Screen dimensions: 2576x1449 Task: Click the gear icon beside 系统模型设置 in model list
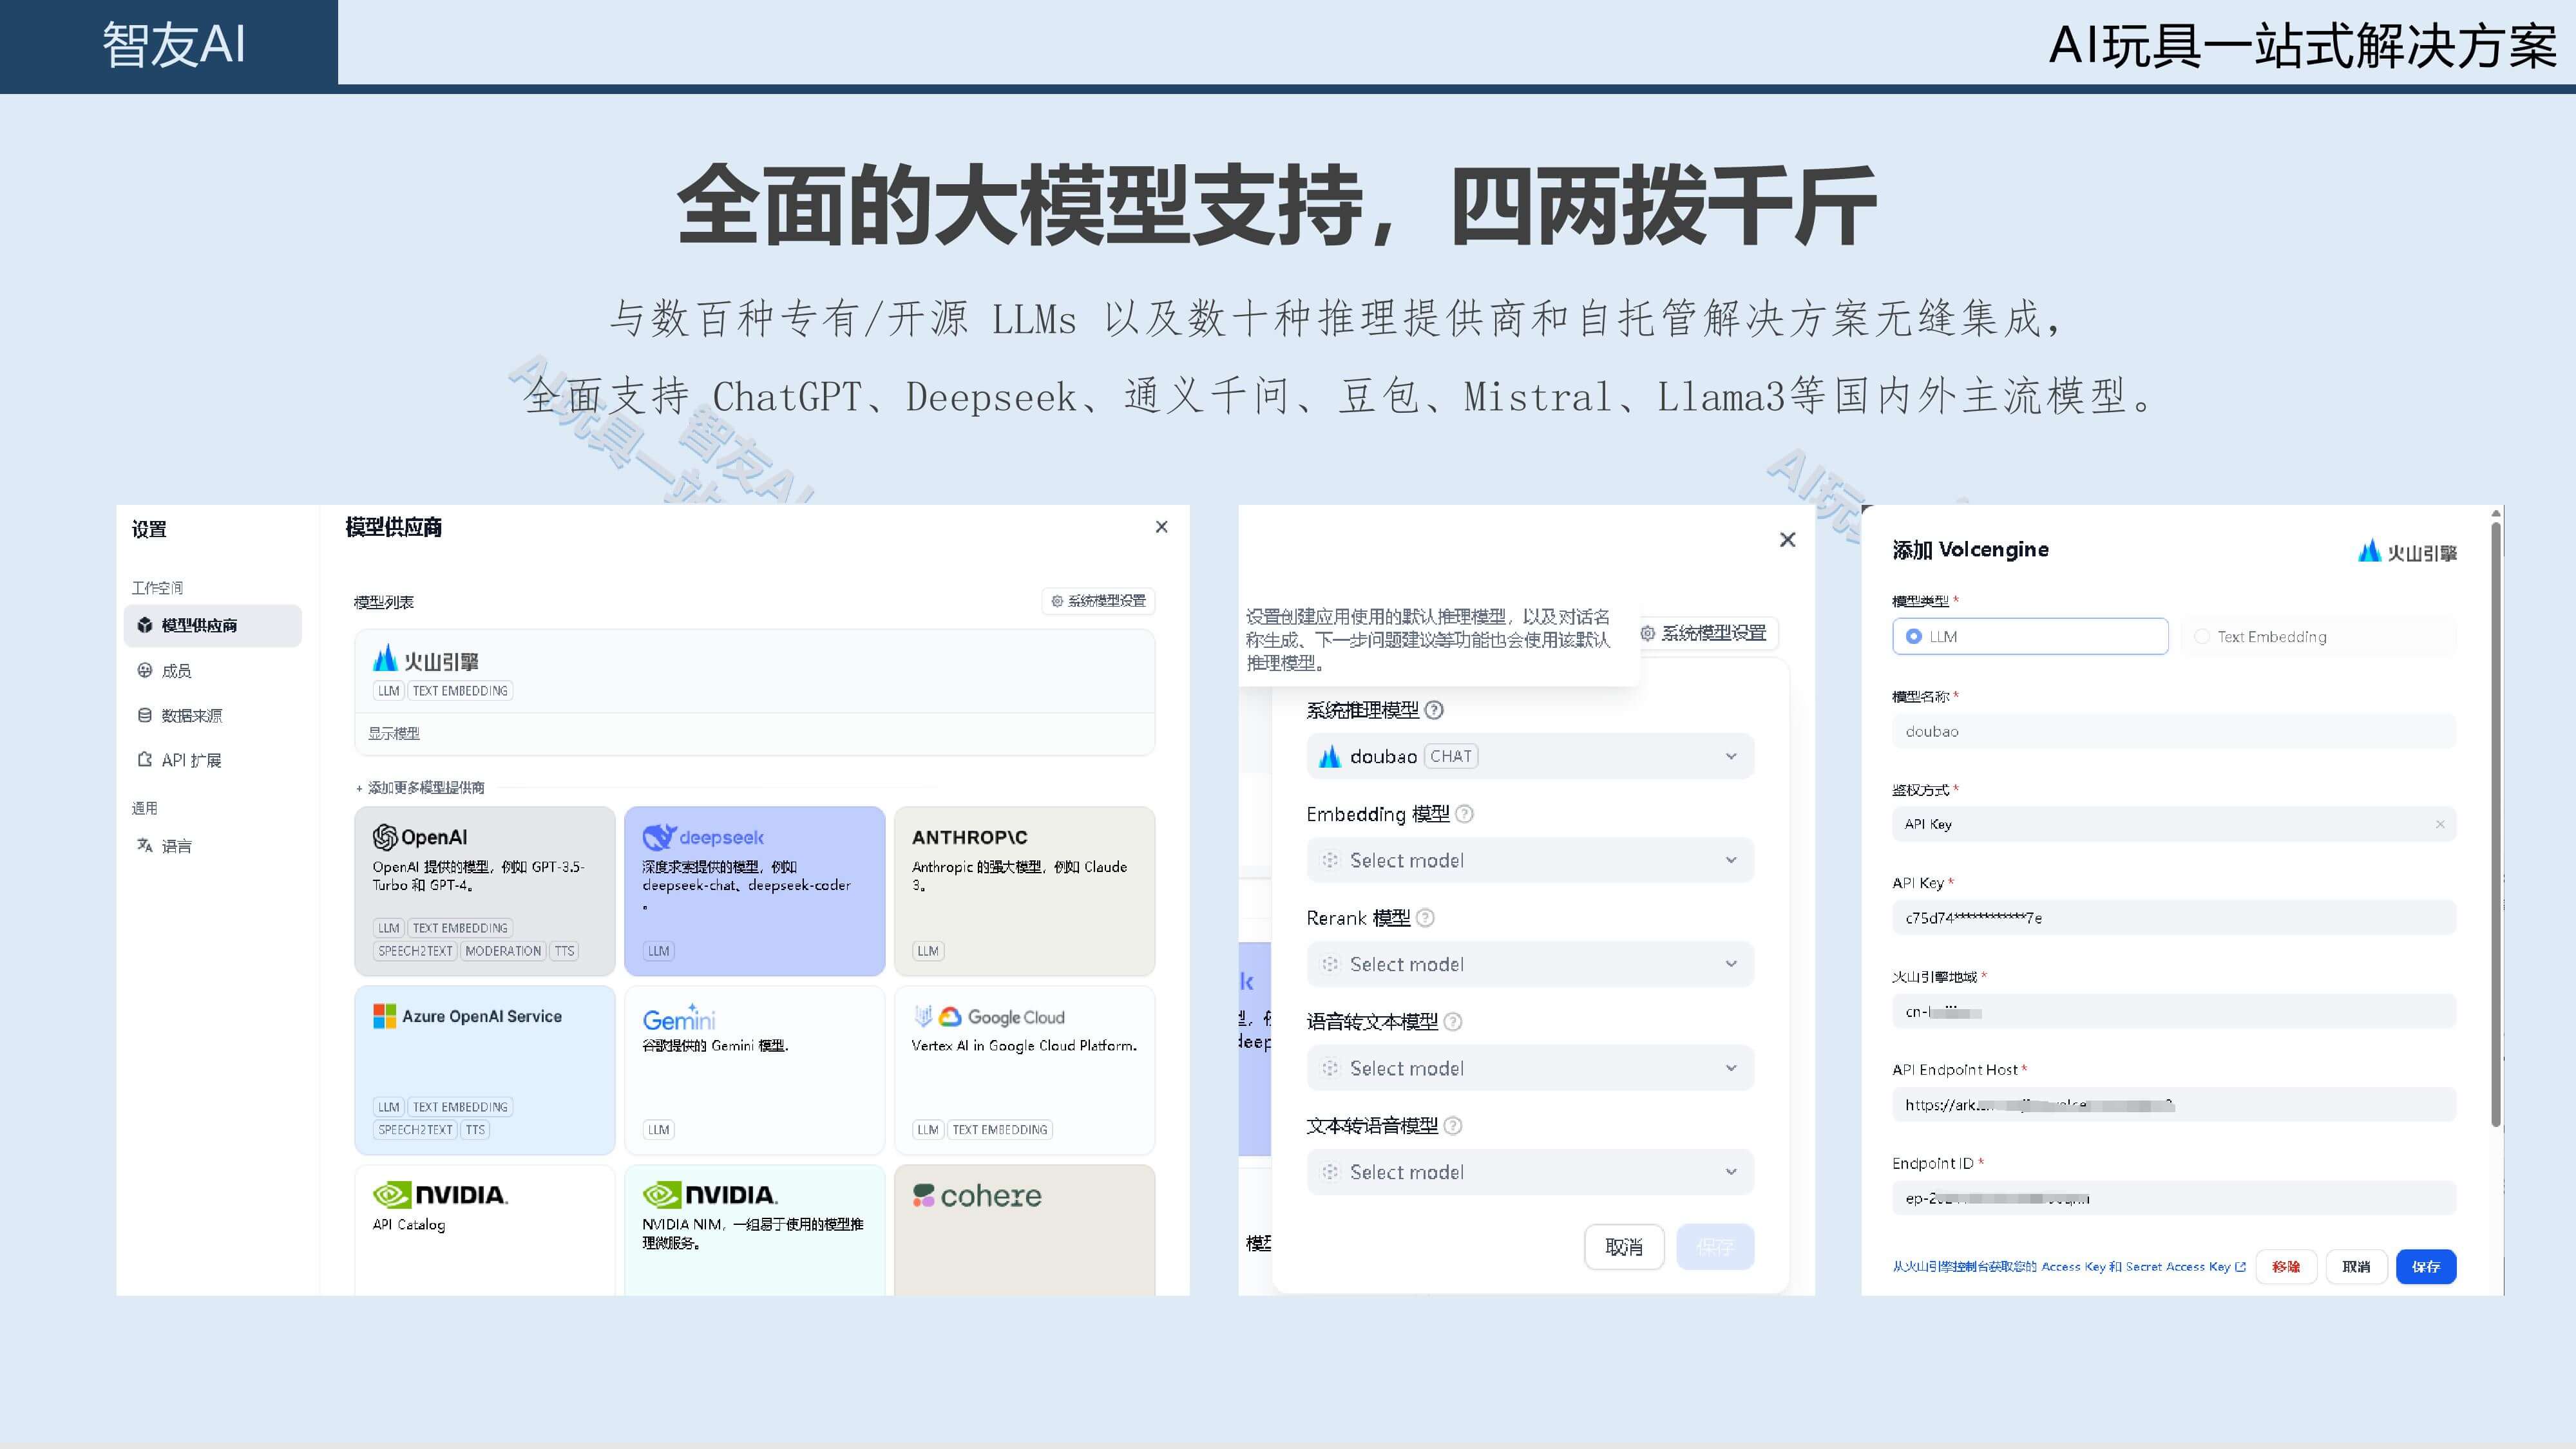coord(1057,601)
